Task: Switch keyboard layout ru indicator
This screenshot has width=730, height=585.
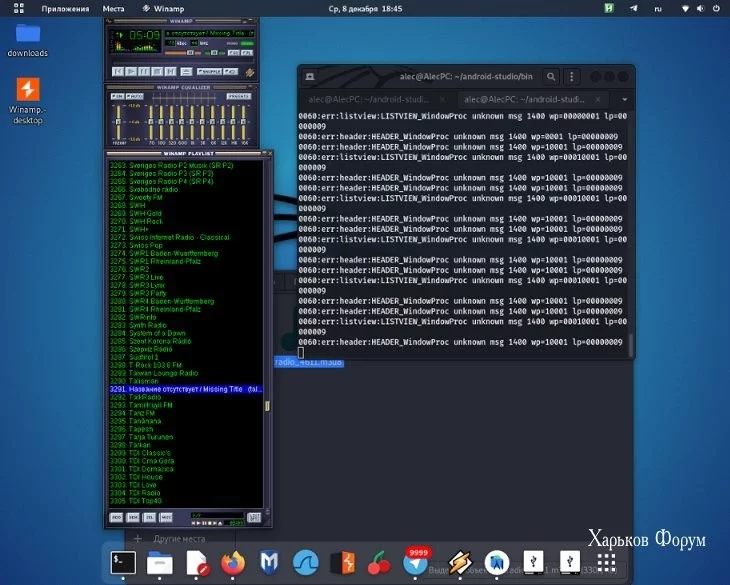Action: (x=658, y=8)
